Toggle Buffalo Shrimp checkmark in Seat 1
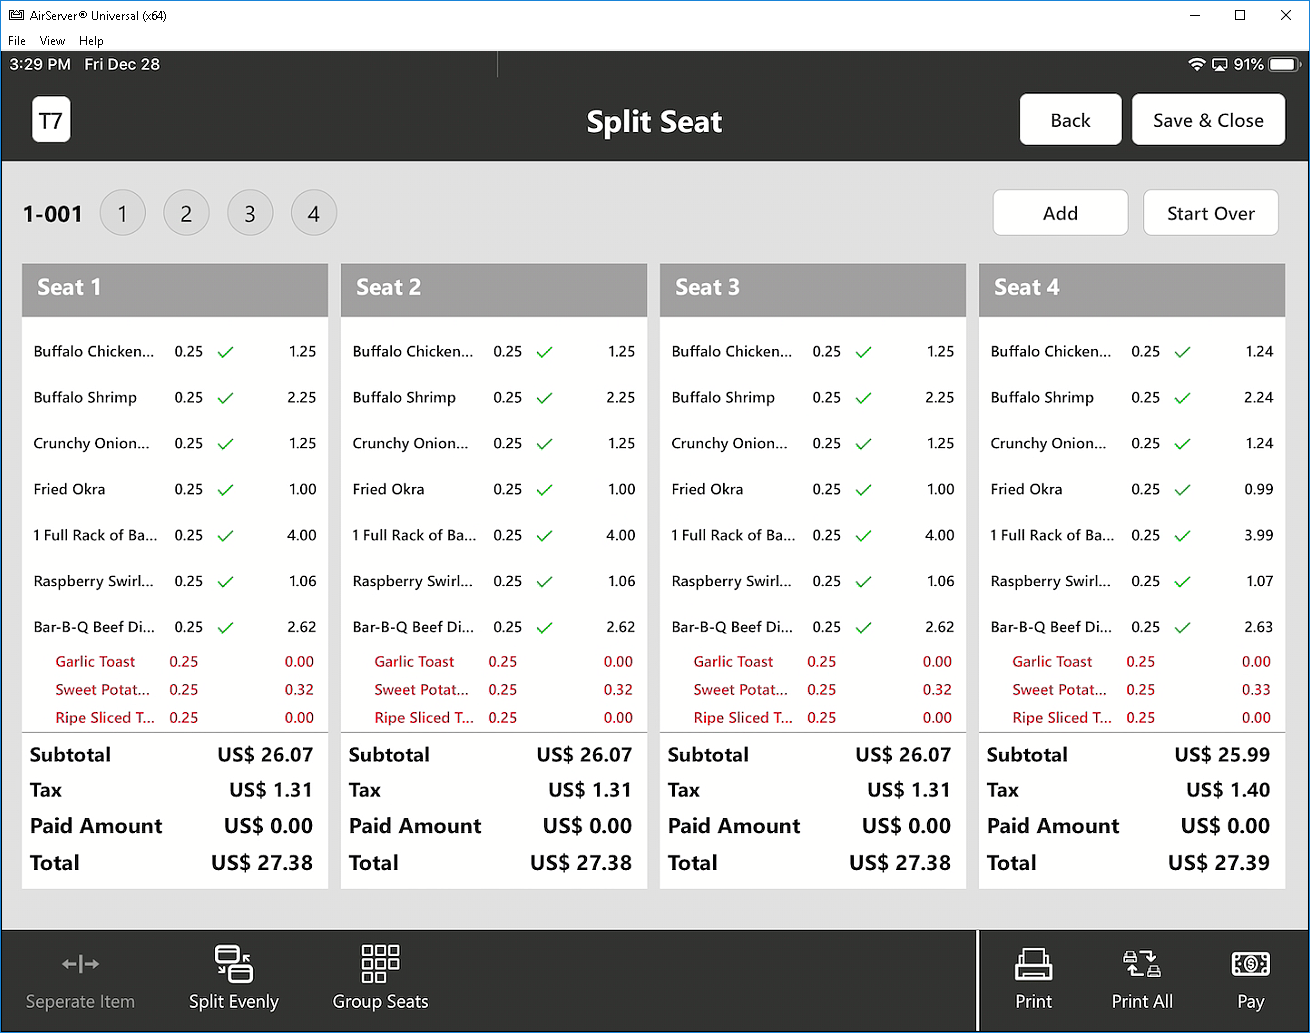 coord(226,398)
